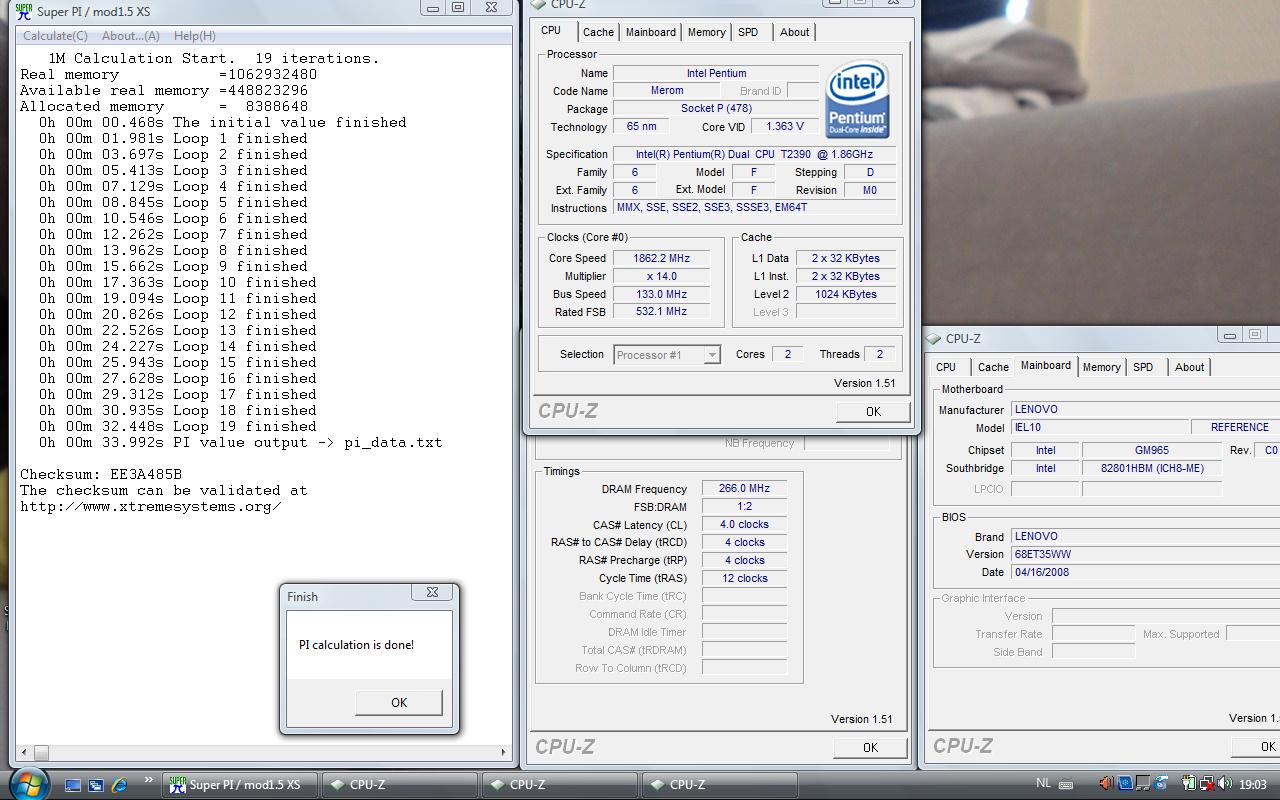This screenshot has height=800, width=1280.
Task: Click the title bar icon of the Mainboard CPU-Z window
Action: (x=934, y=338)
